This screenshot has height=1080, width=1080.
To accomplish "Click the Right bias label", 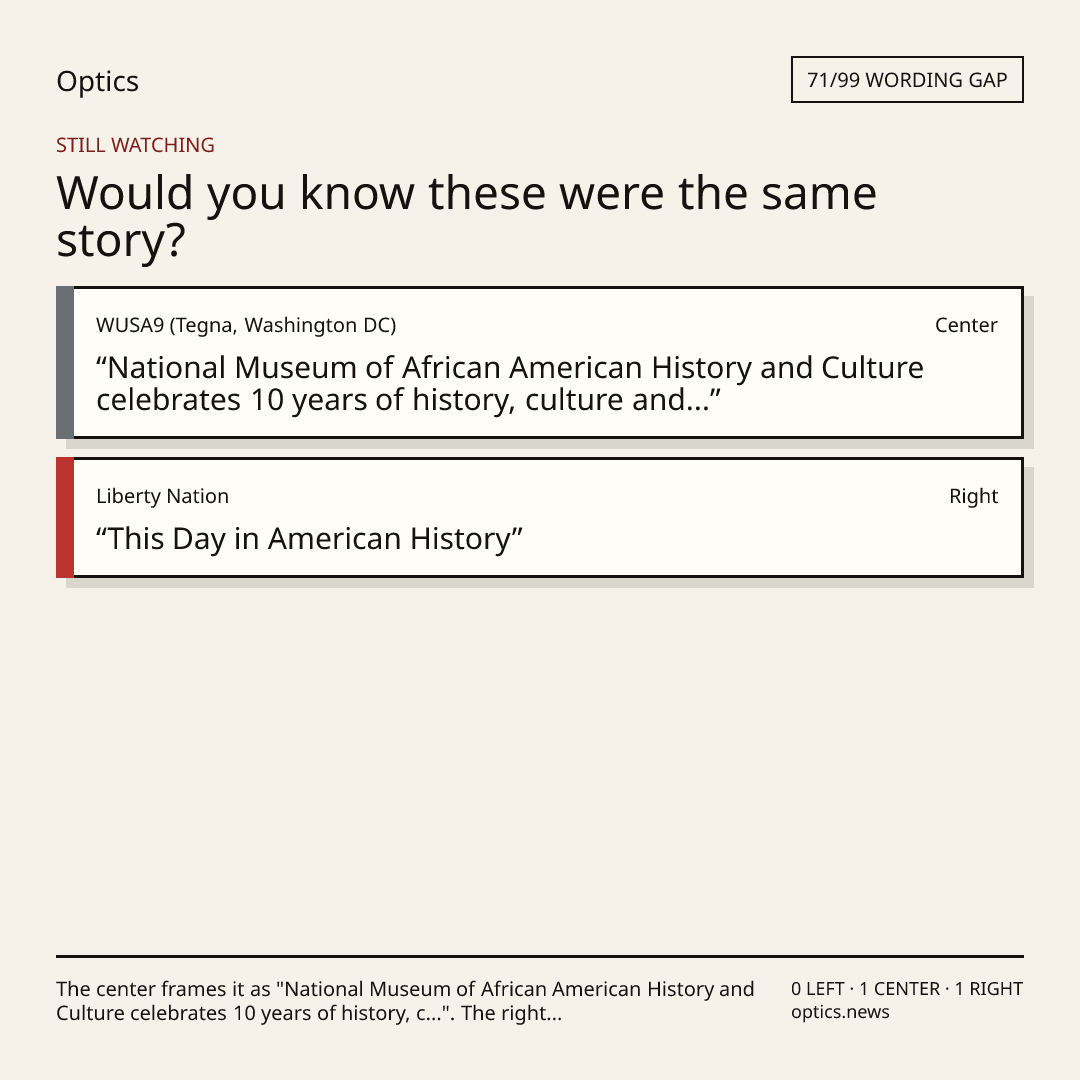I will [973, 496].
